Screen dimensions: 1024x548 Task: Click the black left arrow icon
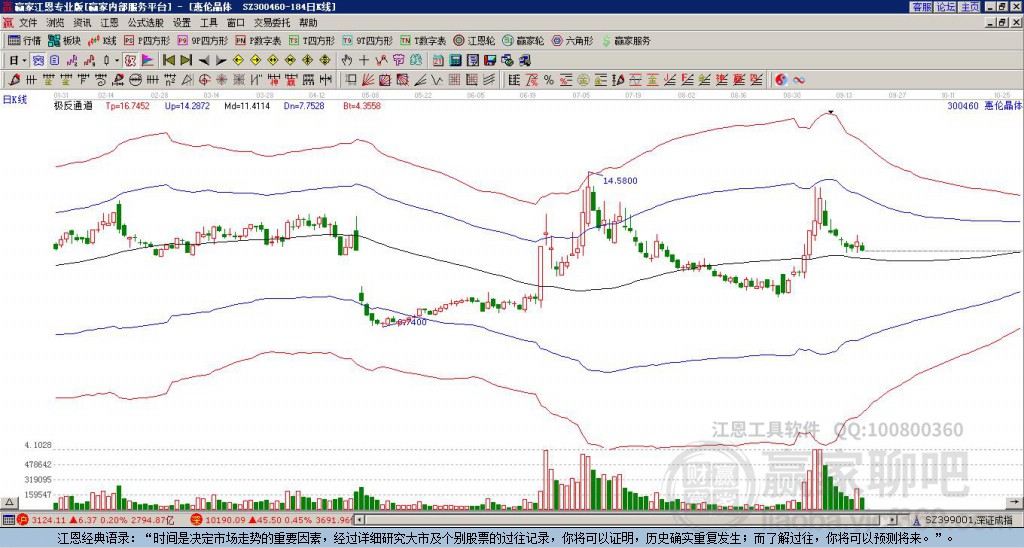tap(204, 60)
